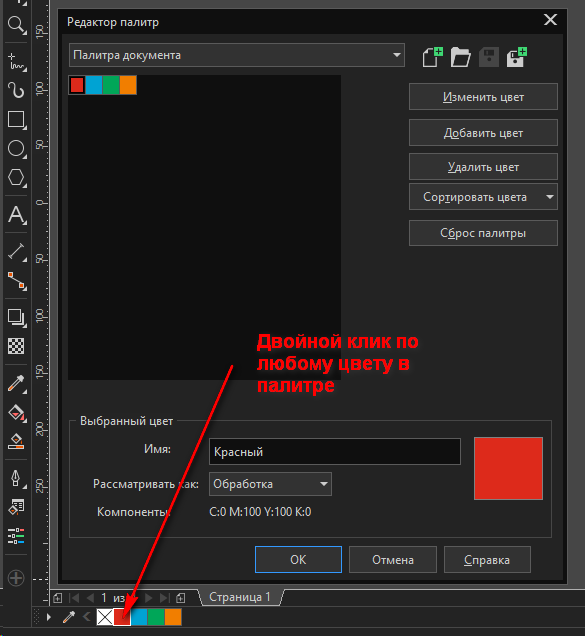Click the large red selected color preview
Image resolution: width=585 pixels, height=636 pixels.
pyautogui.click(x=508, y=468)
